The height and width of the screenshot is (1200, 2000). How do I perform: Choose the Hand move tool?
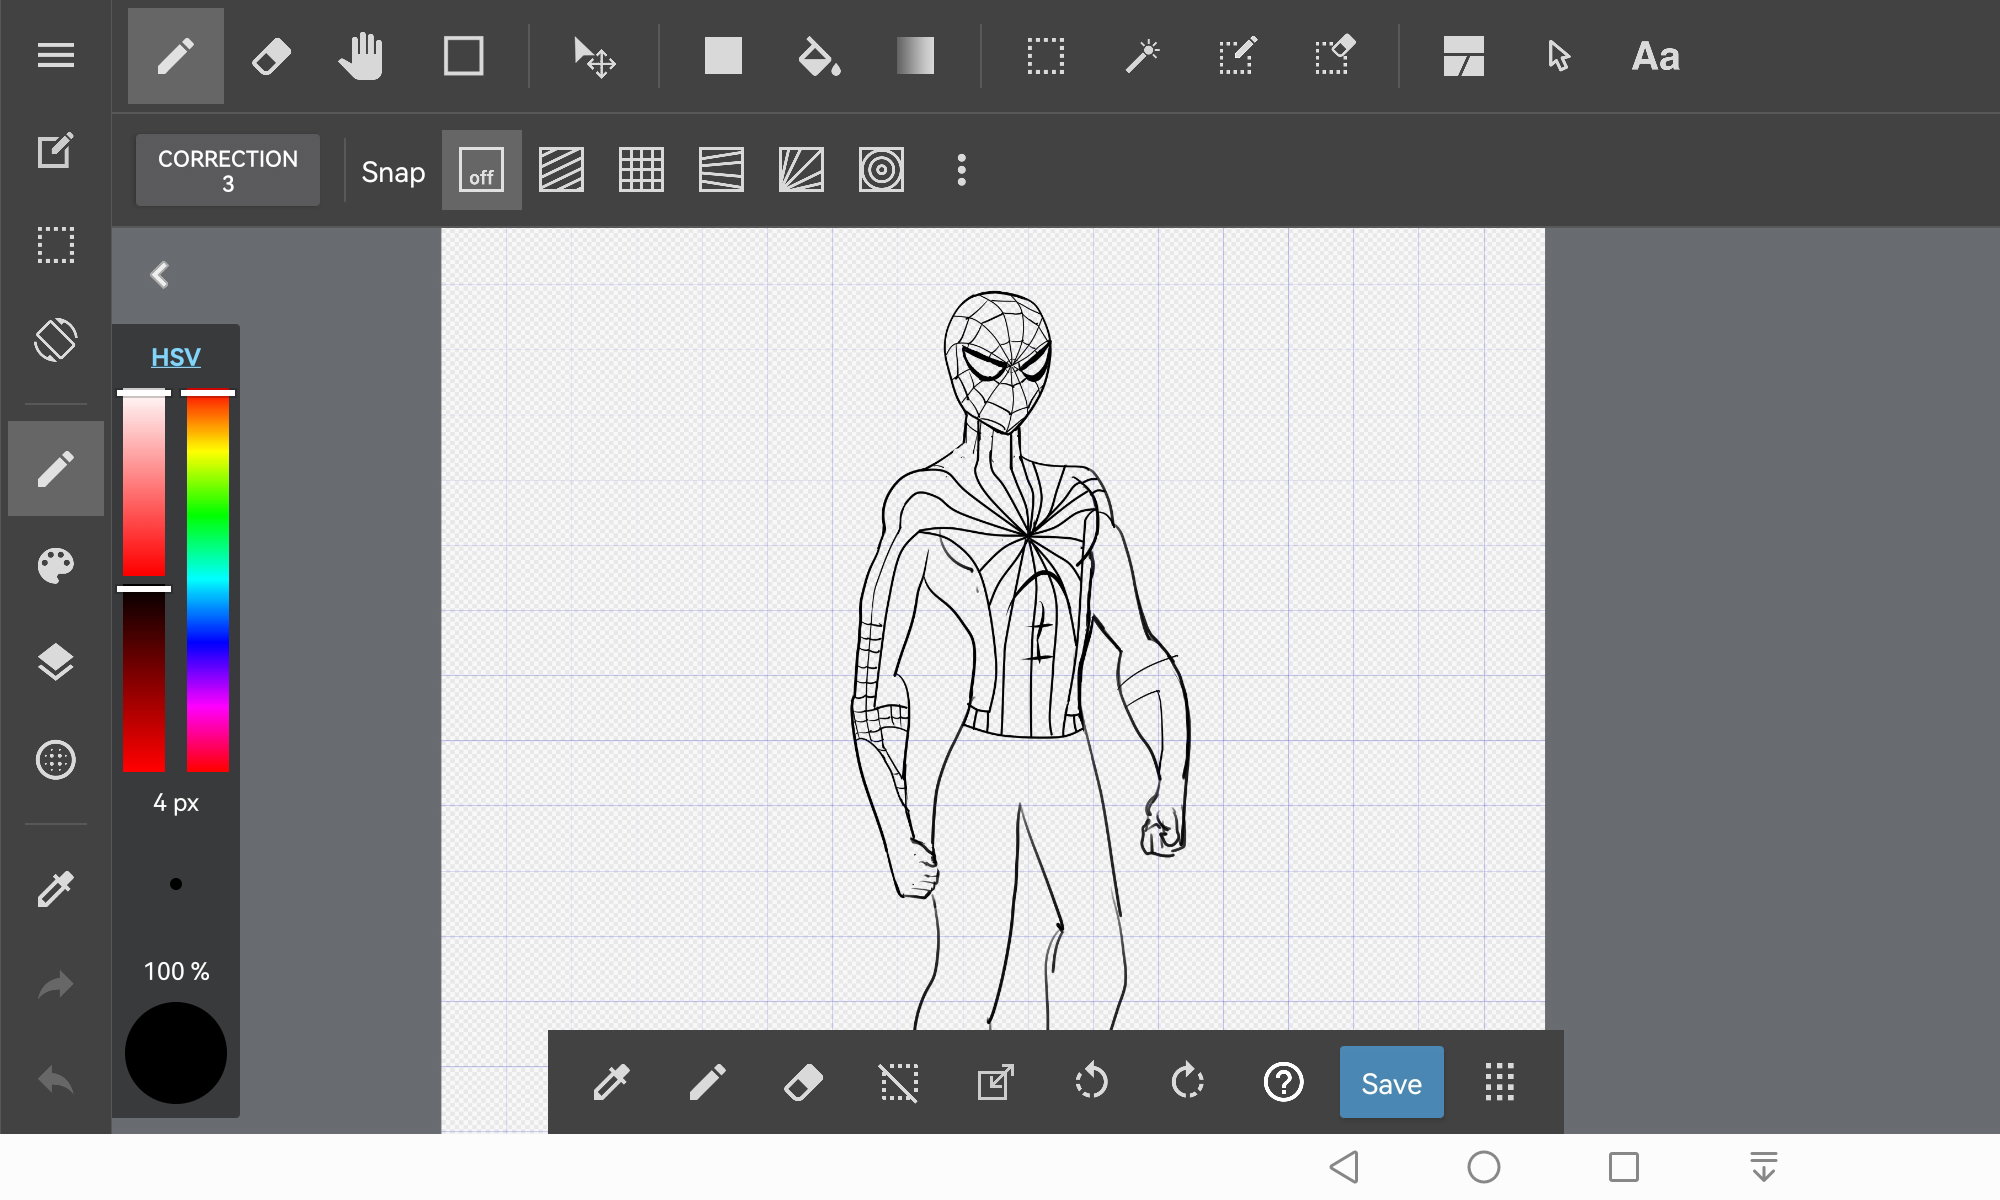[x=361, y=56]
